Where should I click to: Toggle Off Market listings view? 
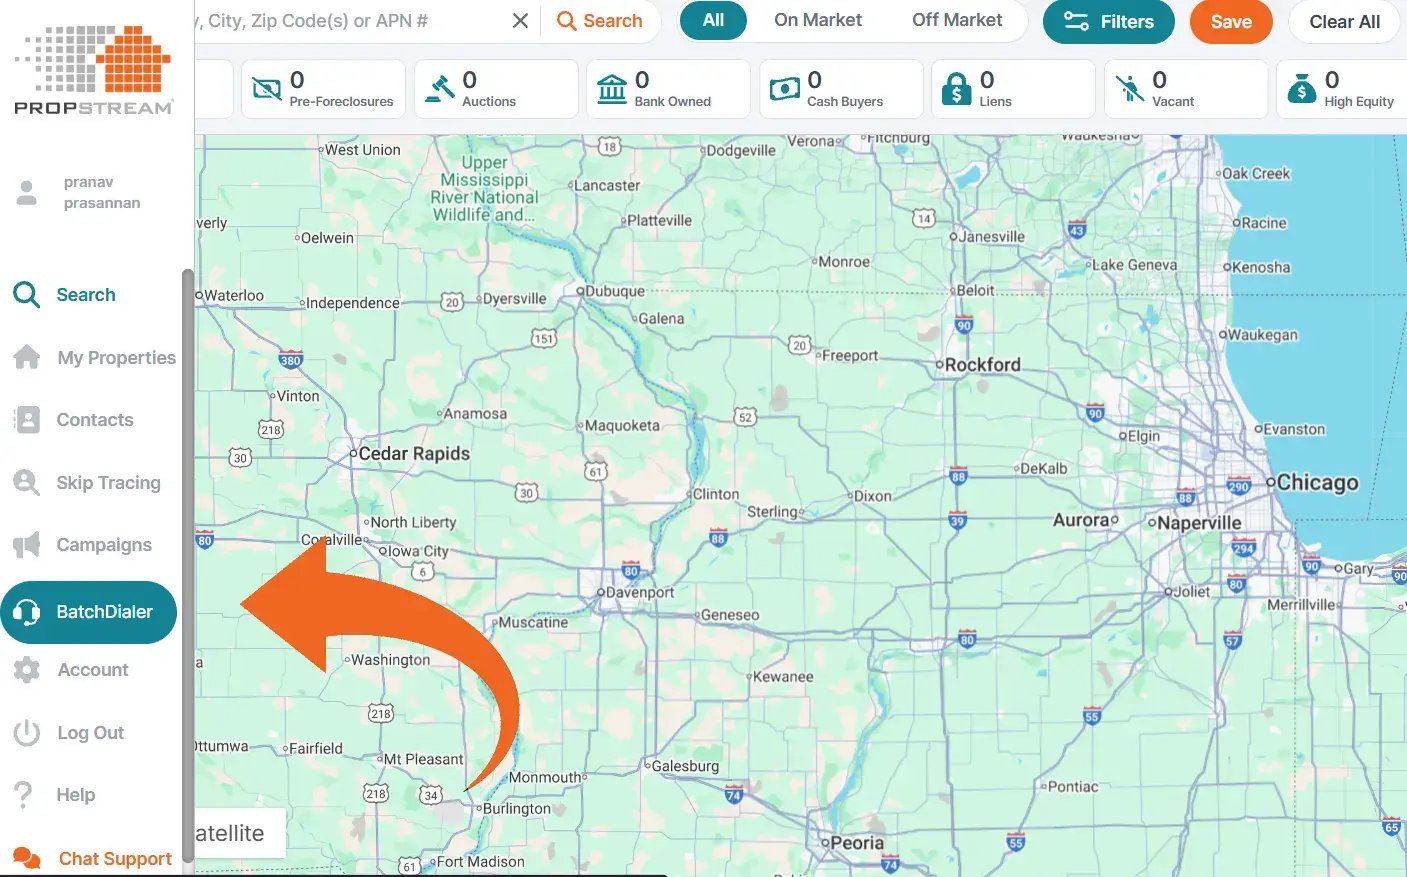pyautogui.click(x=956, y=20)
